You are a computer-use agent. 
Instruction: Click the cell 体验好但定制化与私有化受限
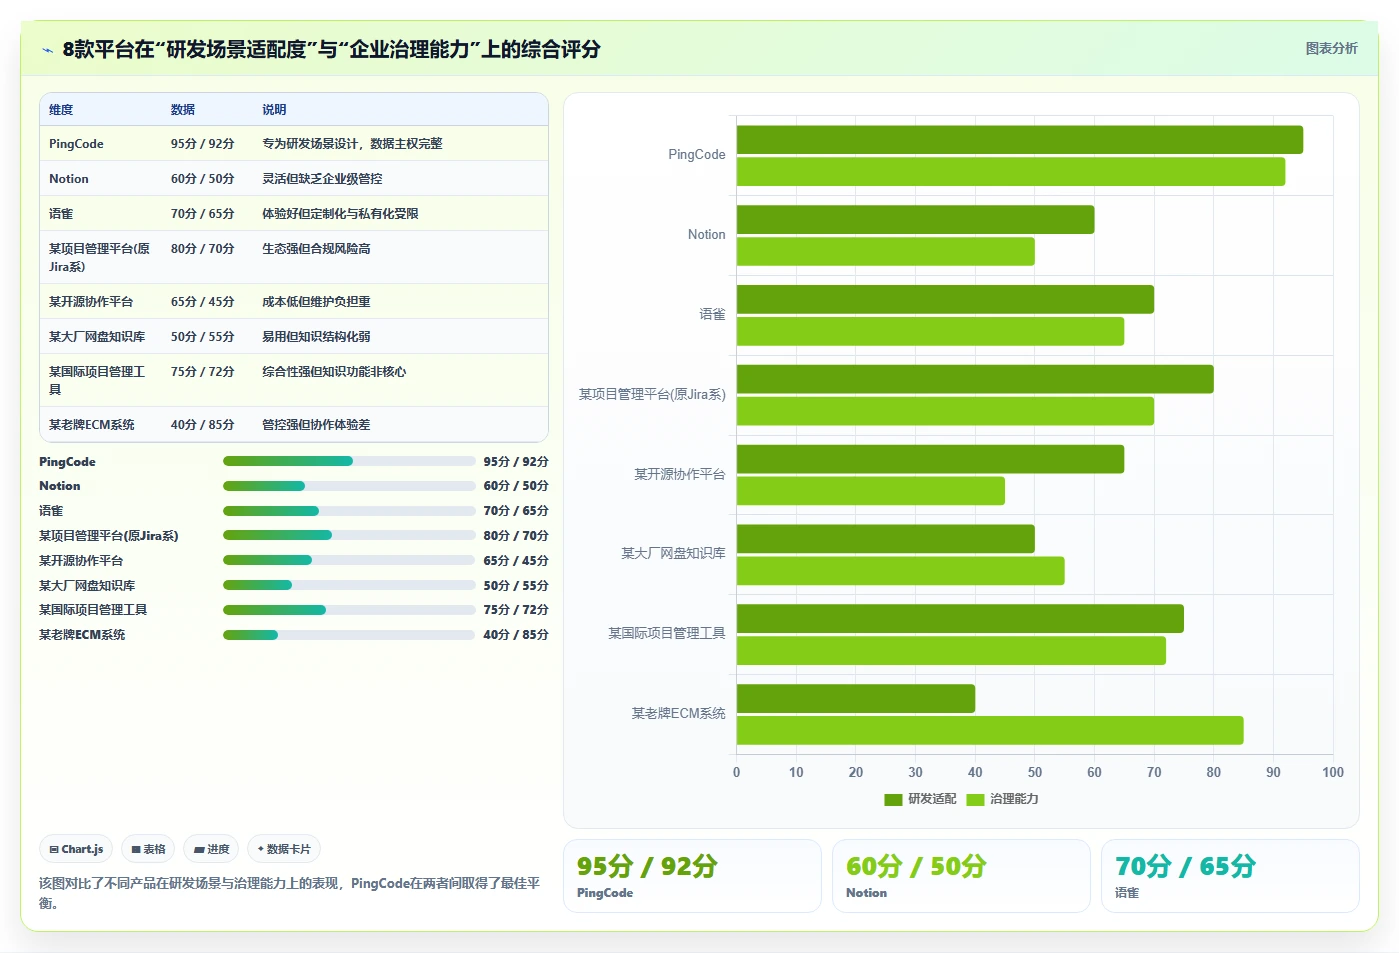340,214
